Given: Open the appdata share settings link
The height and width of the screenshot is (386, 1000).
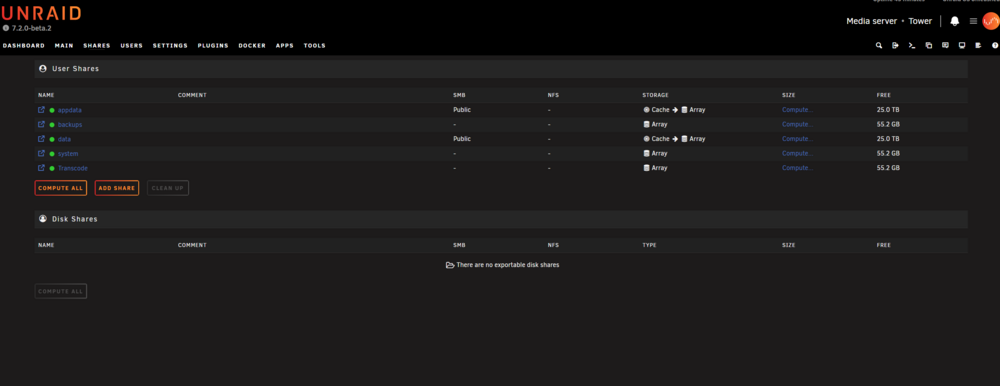Looking at the screenshot, I should (x=70, y=110).
